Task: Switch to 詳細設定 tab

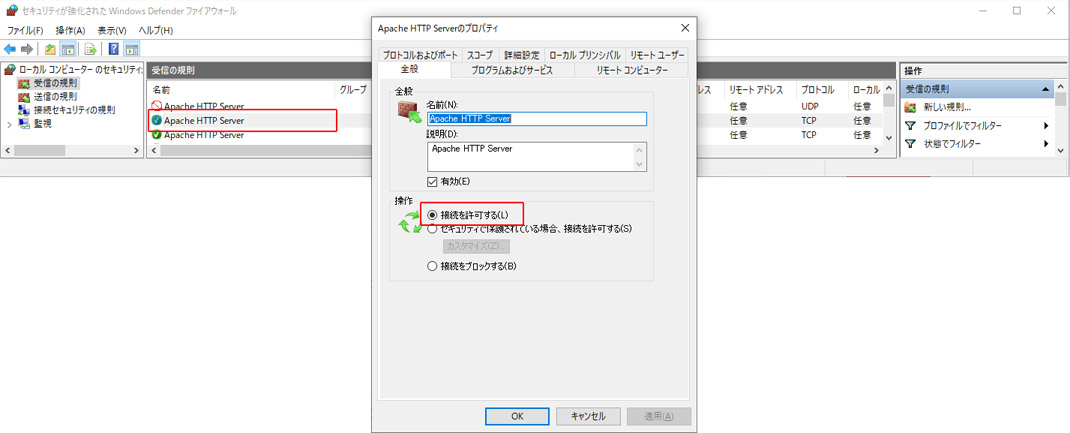Action: tap(522, 55)
